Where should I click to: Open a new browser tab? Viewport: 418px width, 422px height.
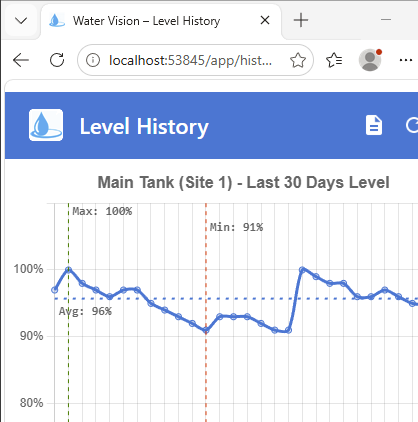click(301, 21)
